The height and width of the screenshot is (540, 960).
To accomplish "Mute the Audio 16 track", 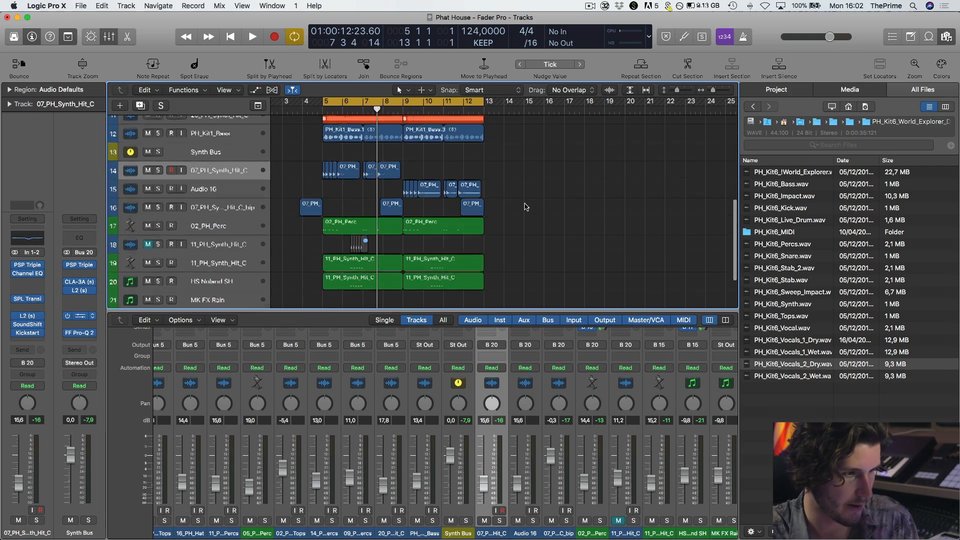I will (x=148, y=189).
